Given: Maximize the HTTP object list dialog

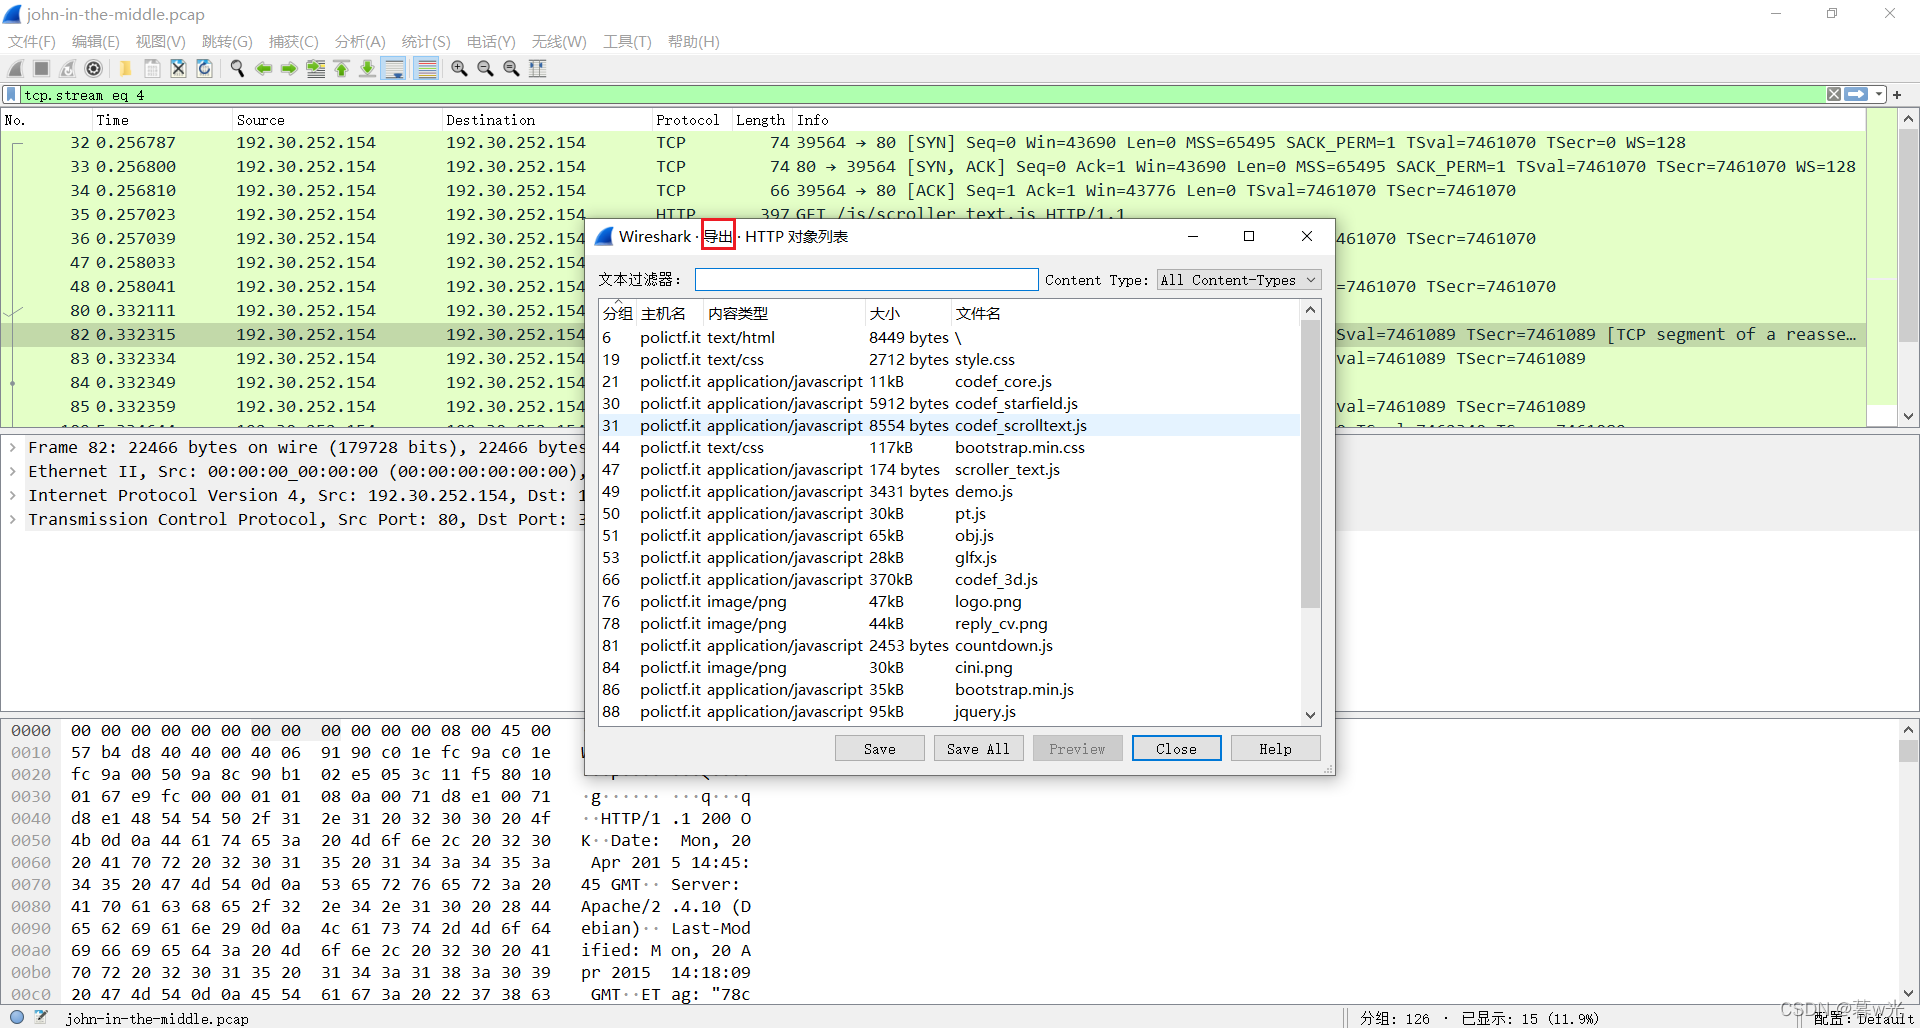Looking at the screenshot, I should (x=1248, y=236).
